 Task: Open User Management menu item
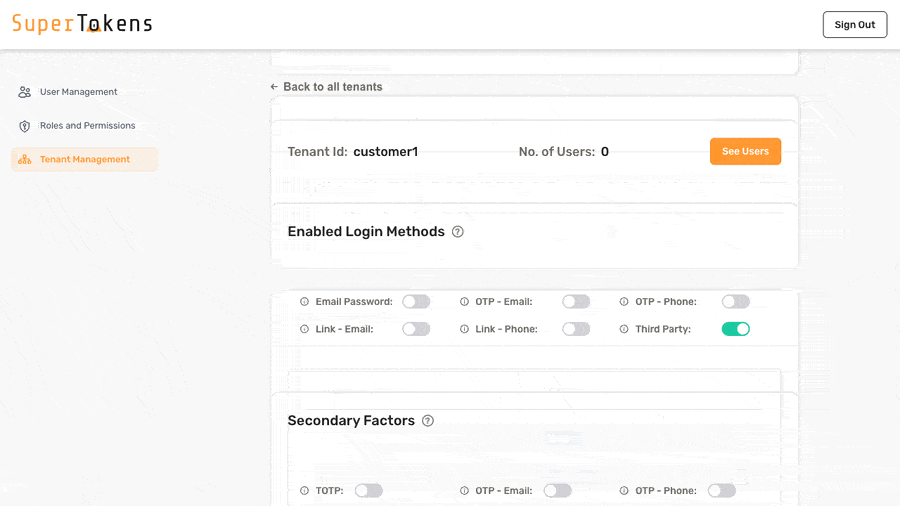[78, 92]
